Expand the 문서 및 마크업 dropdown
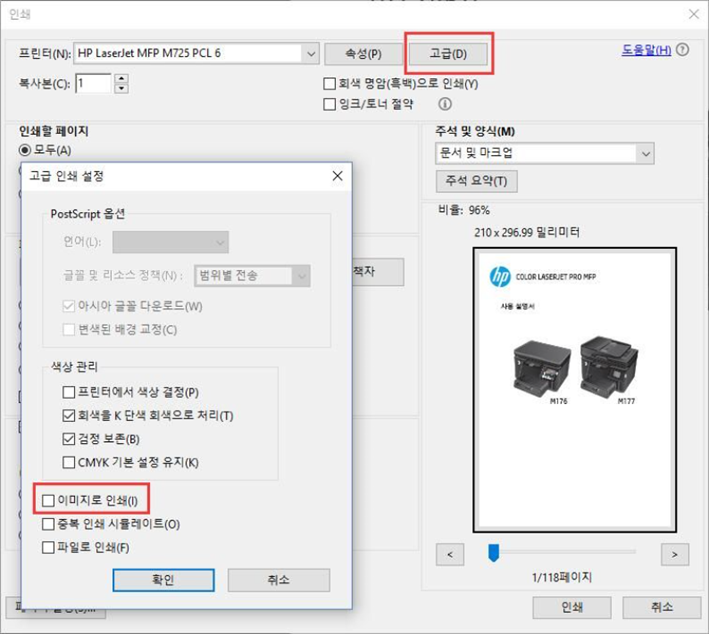Screen dimensions: 709x634 pos(545,153)
